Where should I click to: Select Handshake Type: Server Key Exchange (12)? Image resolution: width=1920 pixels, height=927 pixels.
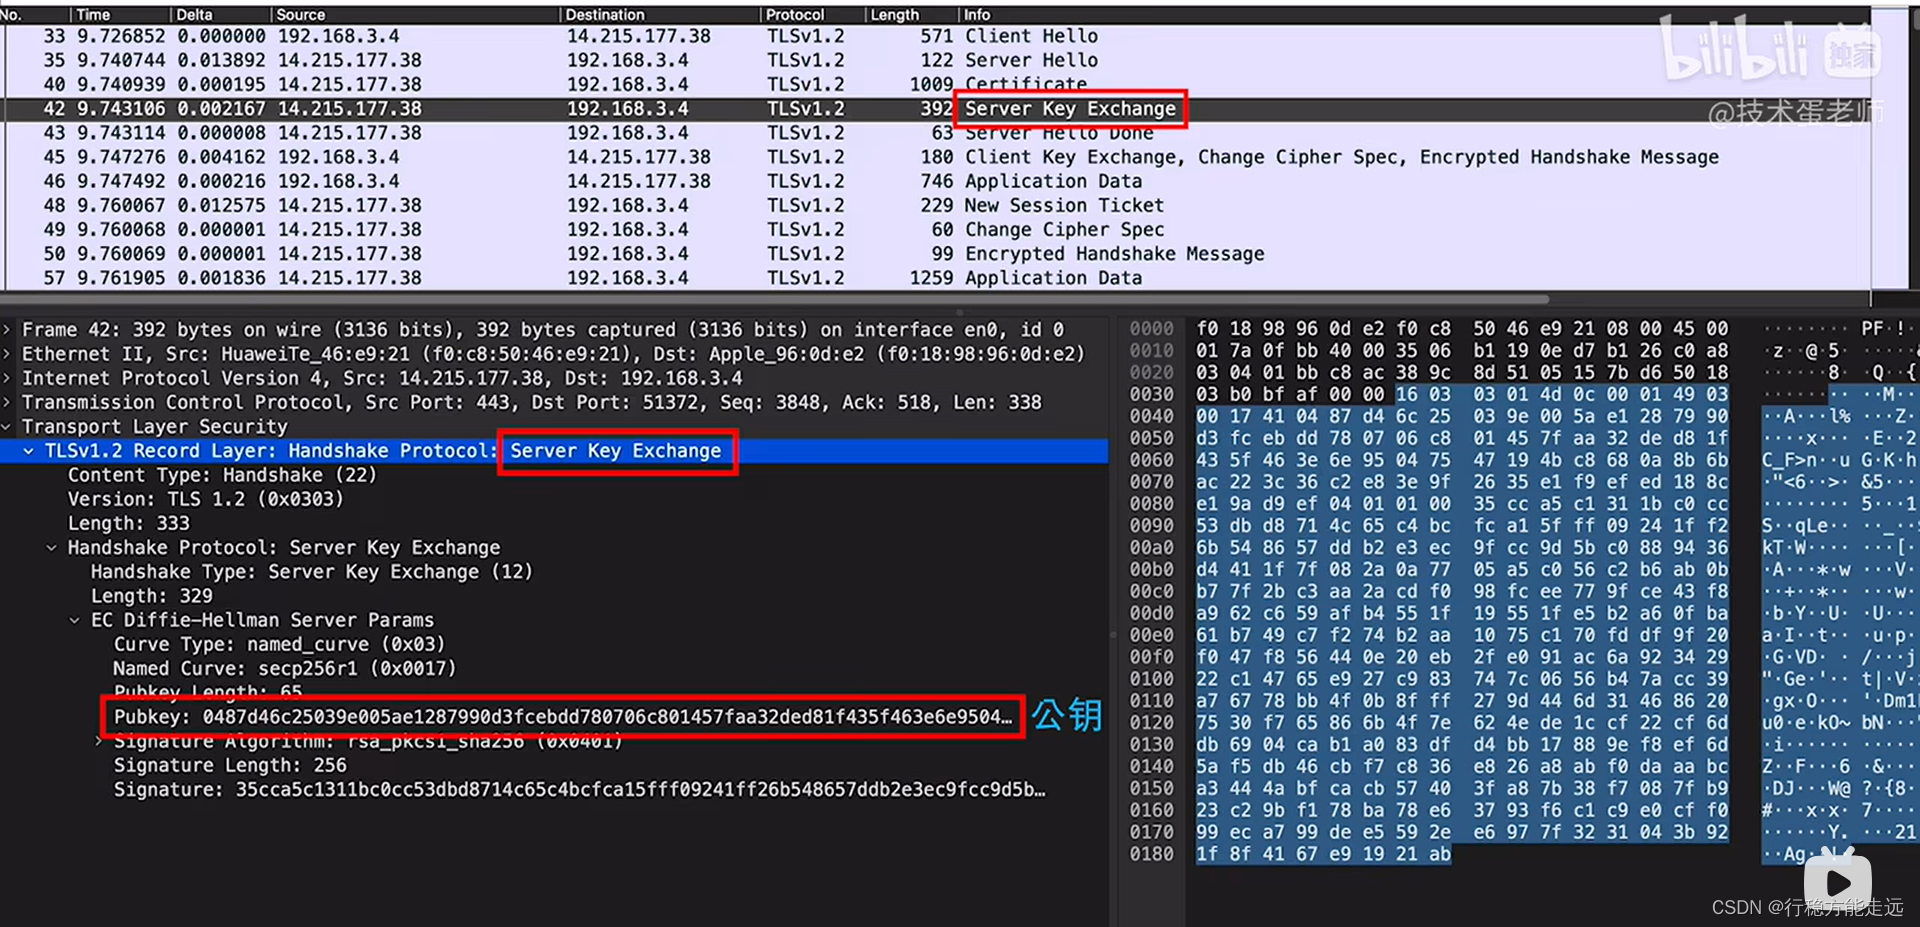pos(311,572)
